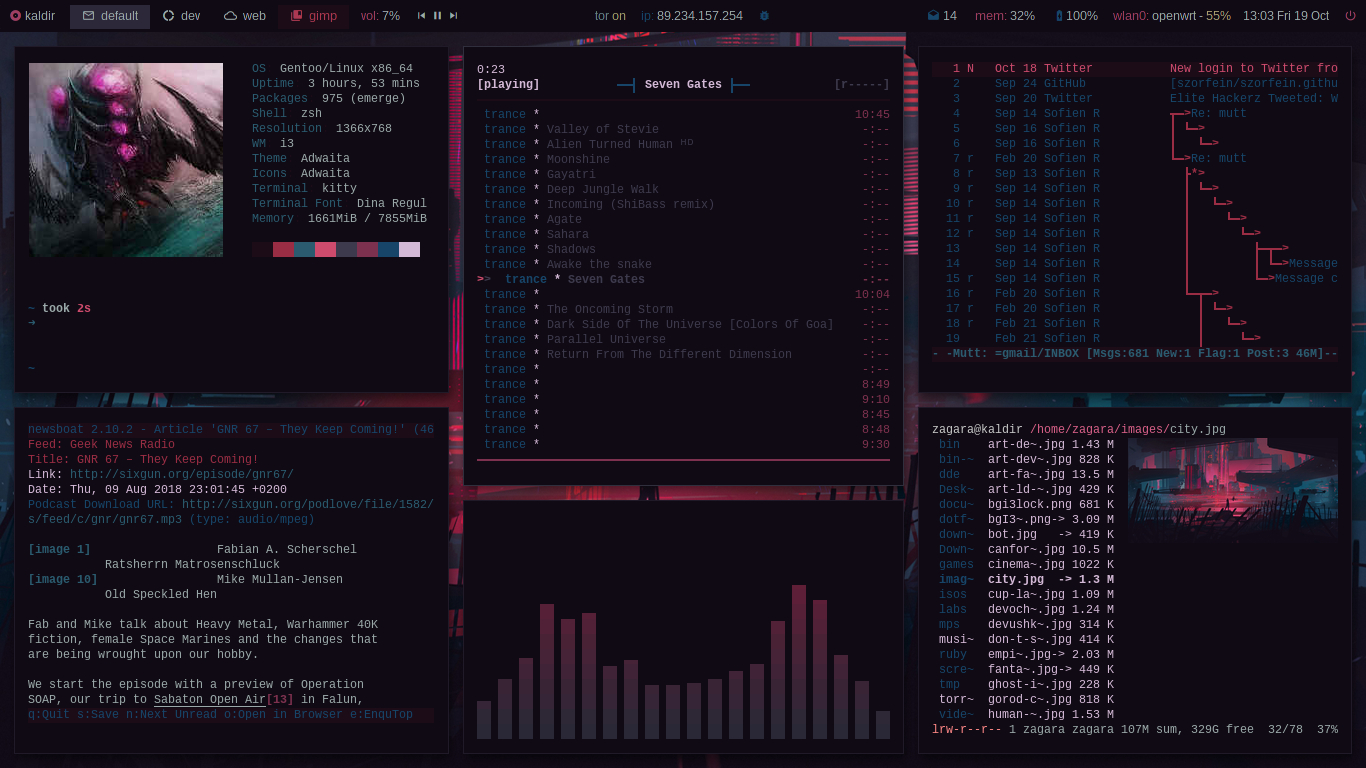Viewport: 1366px width, 768px height.
Task: Open the games directory in ranger
Action: coord(956,564)
